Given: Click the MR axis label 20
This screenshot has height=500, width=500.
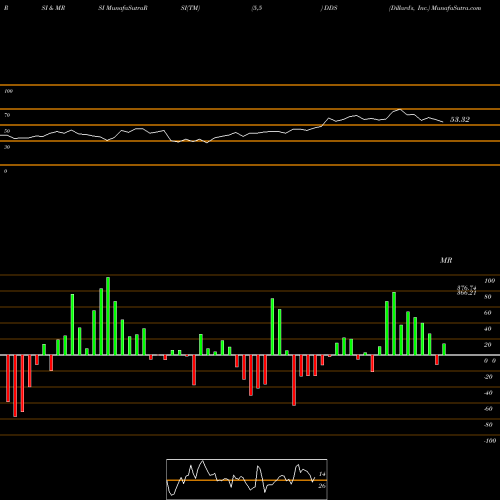Looking at the screenshot, I should (487, 345).
